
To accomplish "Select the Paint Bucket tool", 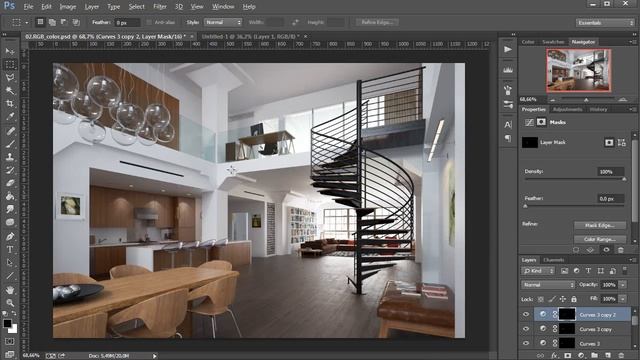I will coord(10,196).
